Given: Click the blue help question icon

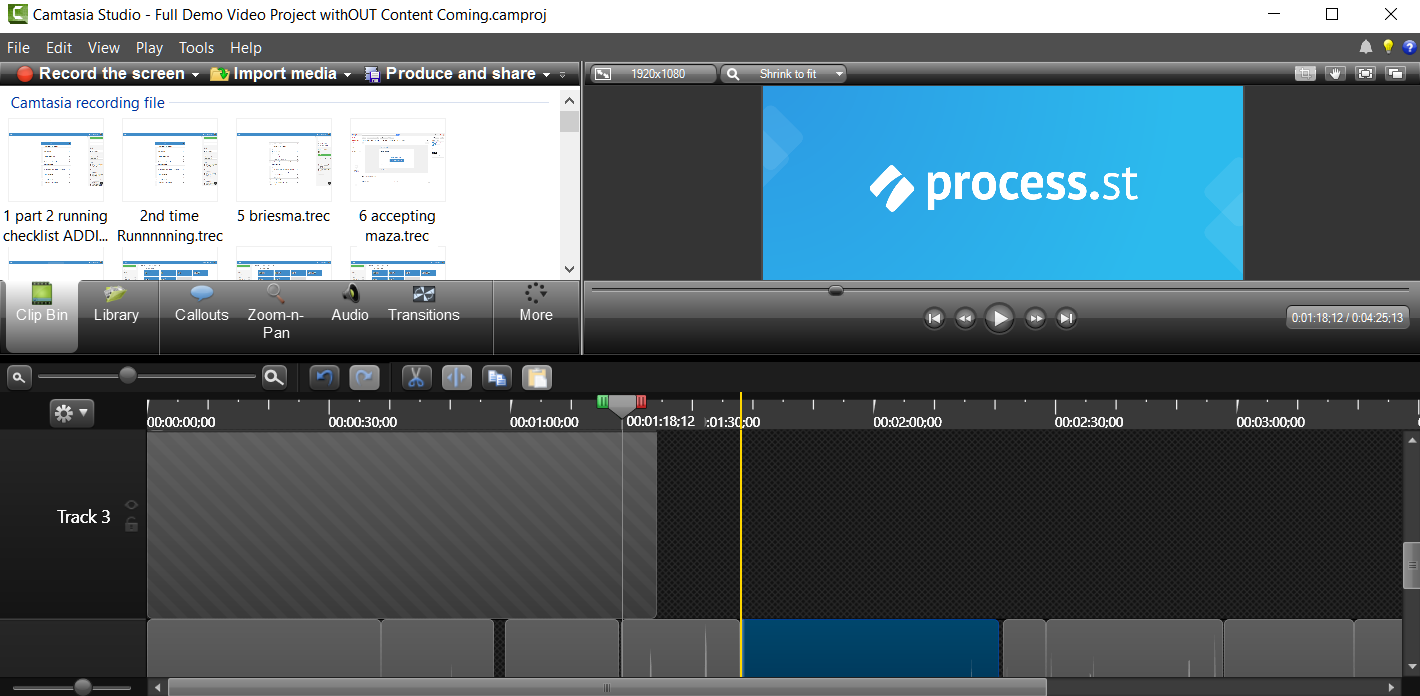Looking at the screenshot, I should point(1410,47).
